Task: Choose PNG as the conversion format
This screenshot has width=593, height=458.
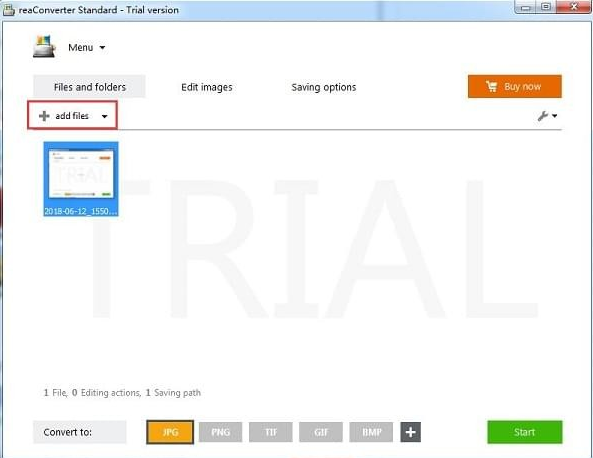Action: pos(220,432)
